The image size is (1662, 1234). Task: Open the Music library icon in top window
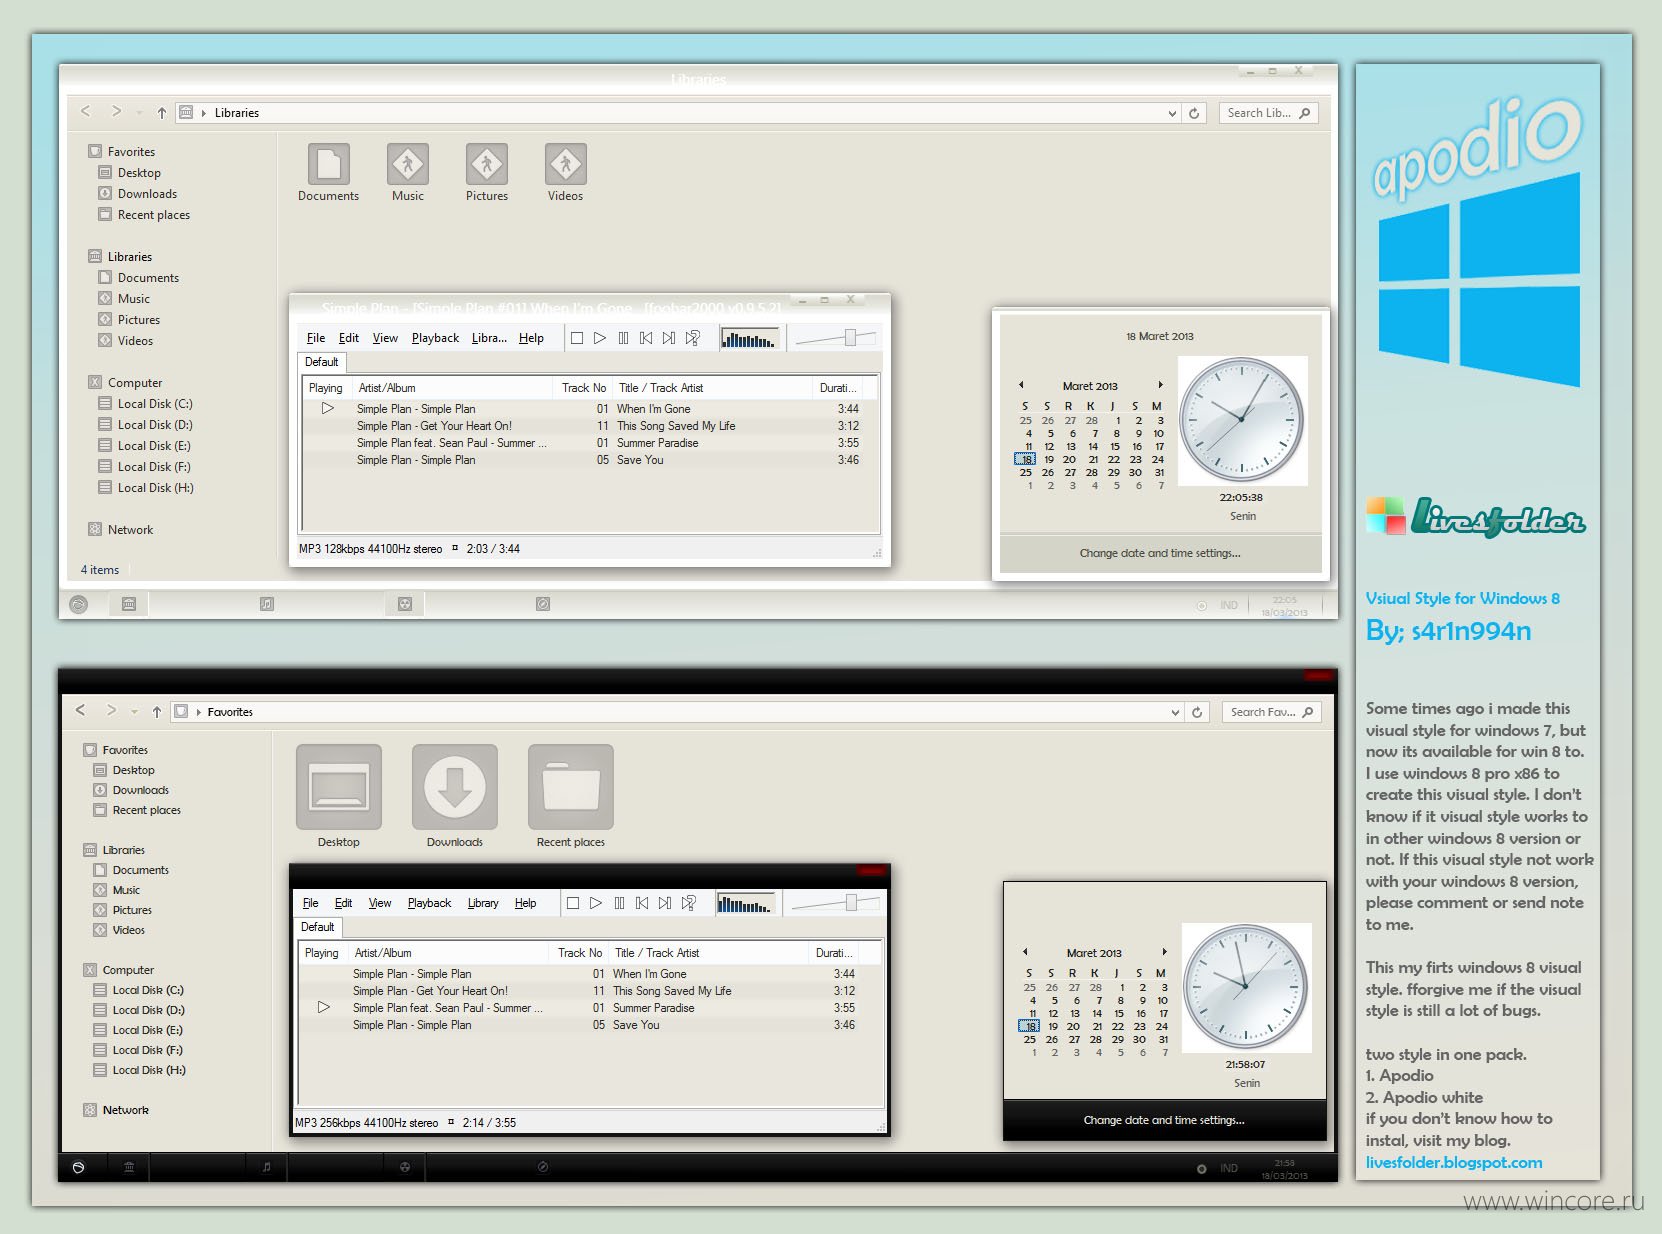(407, 164)
